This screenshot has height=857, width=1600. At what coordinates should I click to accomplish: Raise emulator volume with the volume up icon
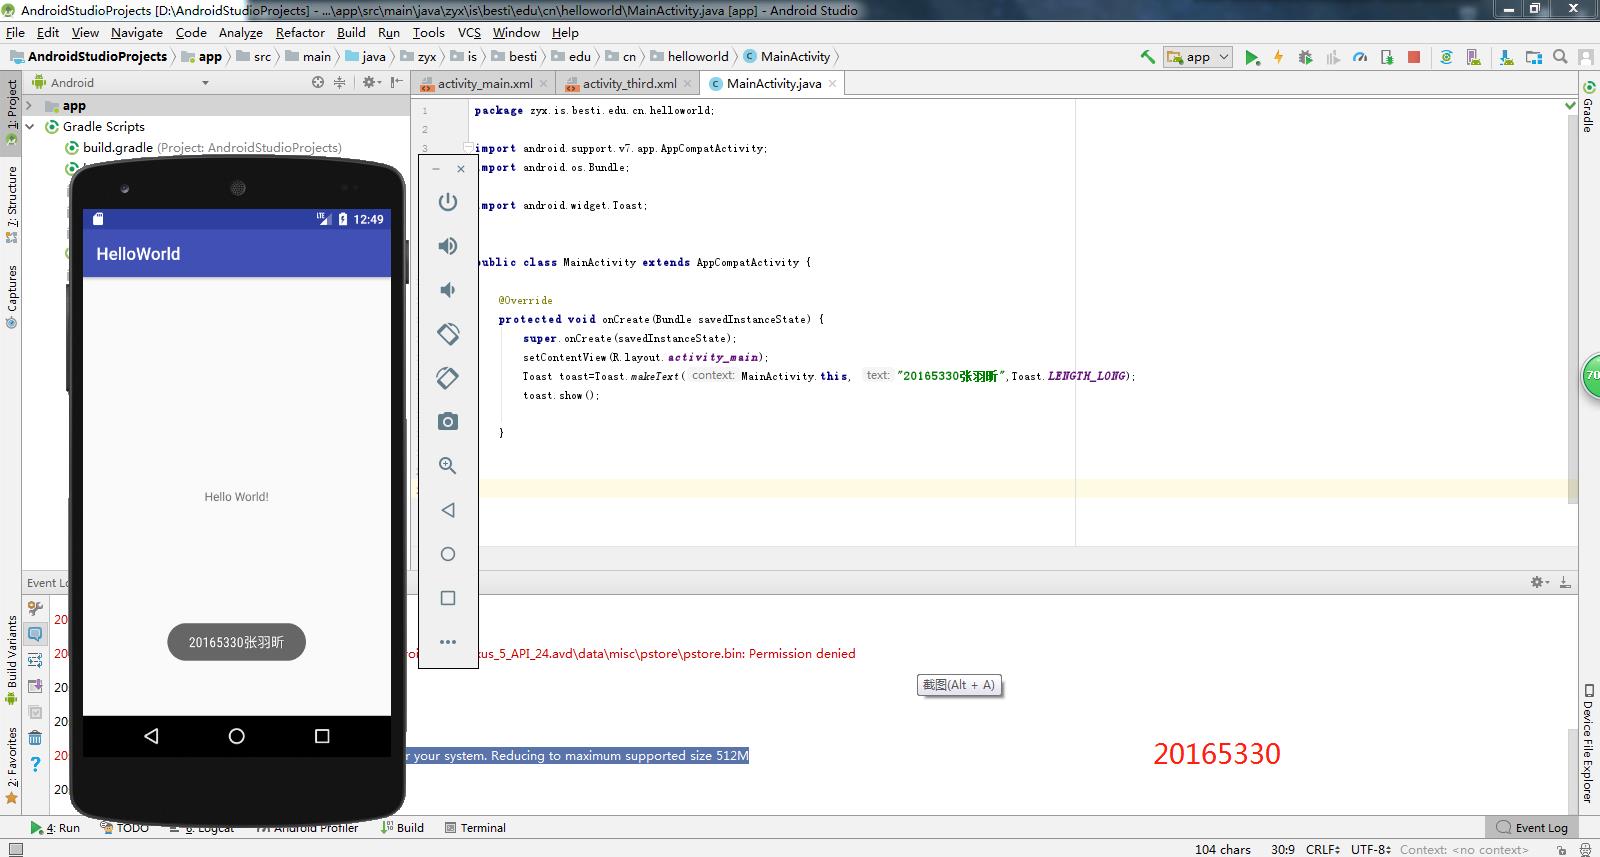pos(448,246)
